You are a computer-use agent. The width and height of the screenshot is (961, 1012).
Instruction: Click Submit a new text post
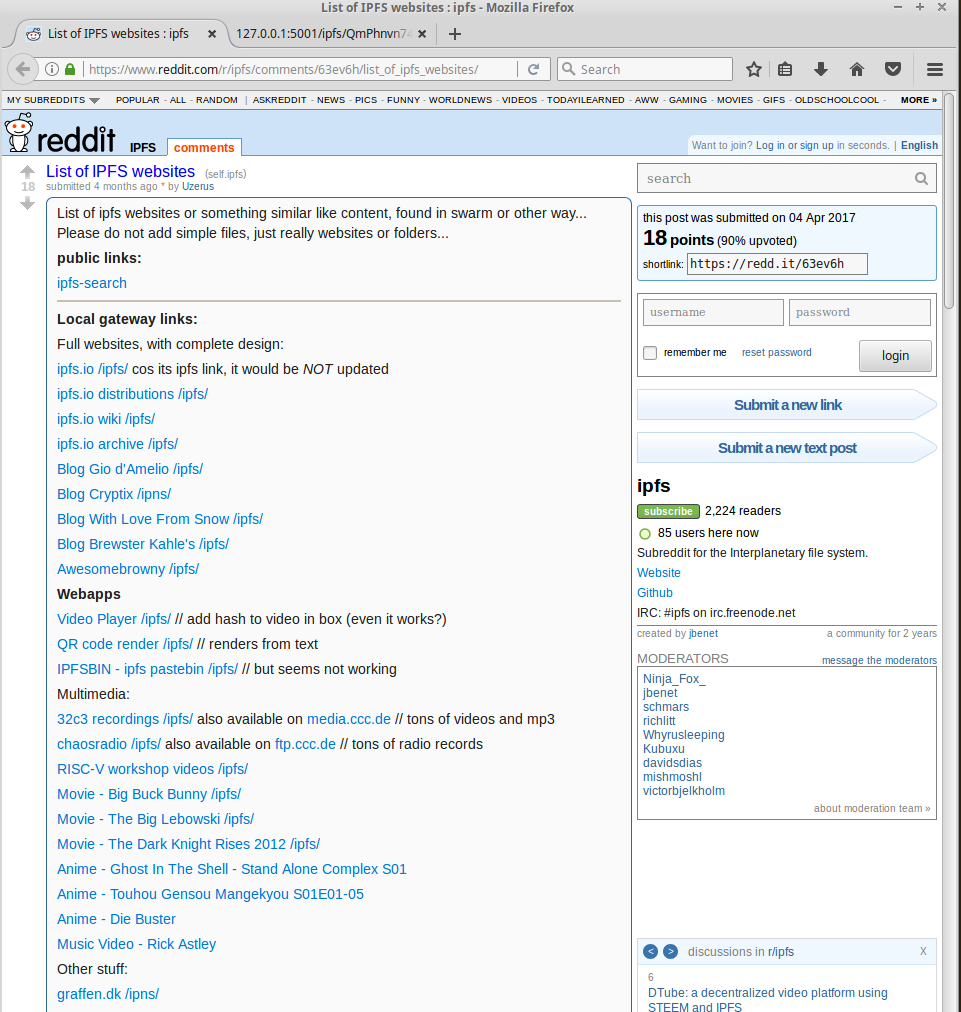(787, 448)
